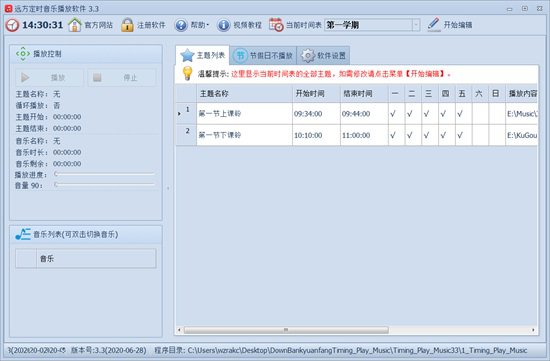This screenshot has width=550, height=361.
Task: Click the 10:10:00 start time cell
Action: tap(316, 135)
